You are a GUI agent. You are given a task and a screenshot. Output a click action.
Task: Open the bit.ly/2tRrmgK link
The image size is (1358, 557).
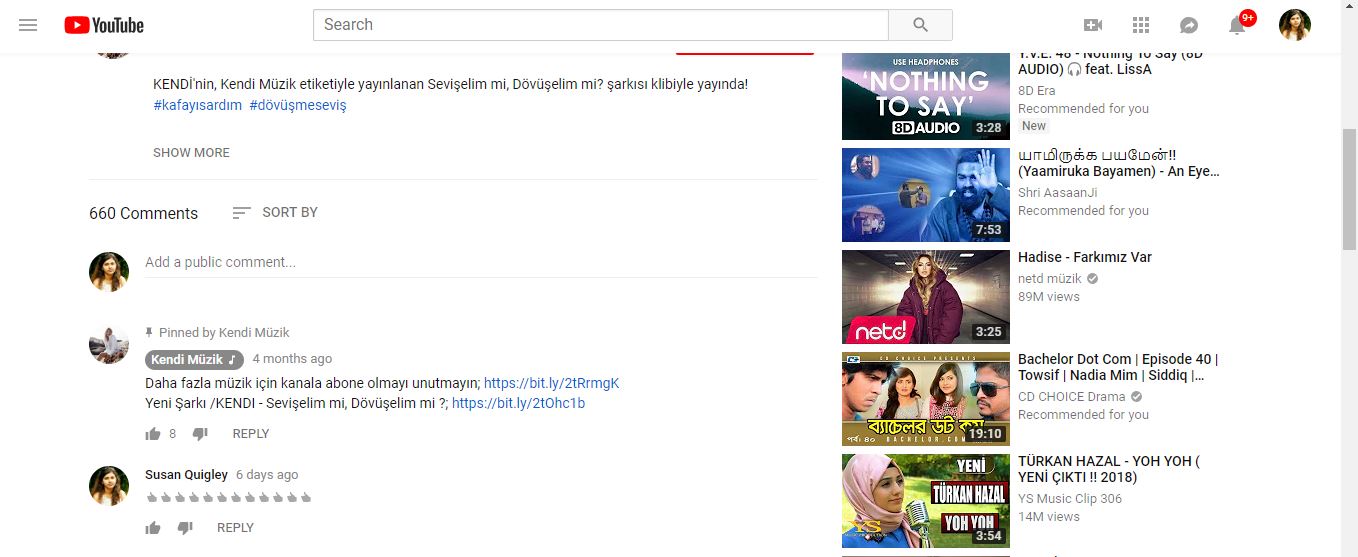click(552, 383)
